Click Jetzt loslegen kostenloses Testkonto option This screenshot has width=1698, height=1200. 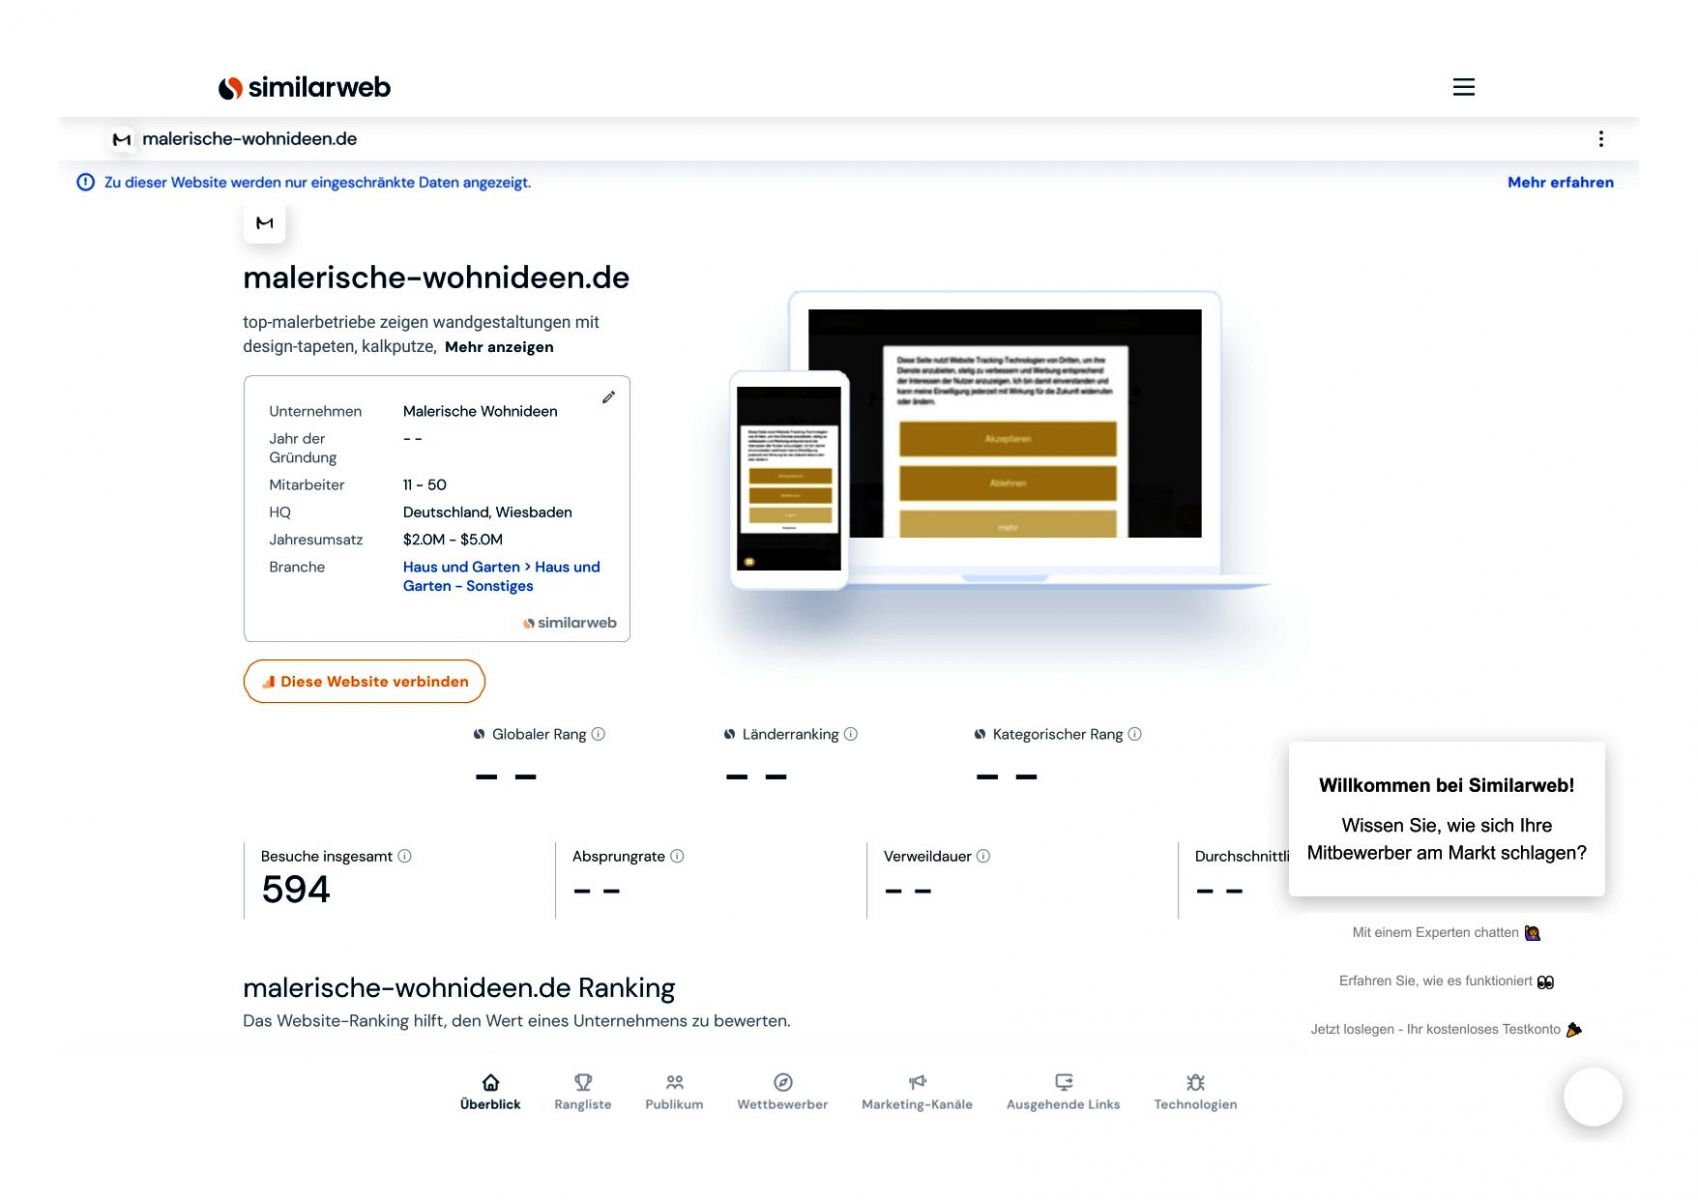pos(1446,1029)
